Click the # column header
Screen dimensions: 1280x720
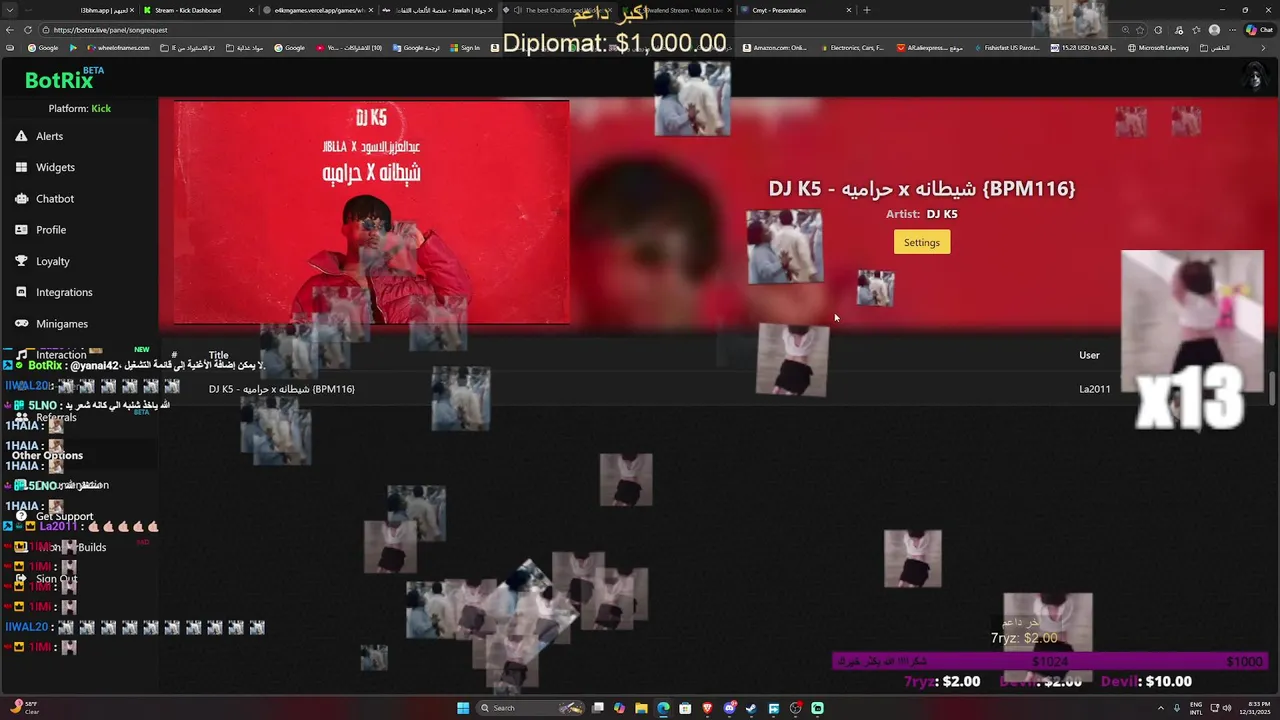click(x=174, y=355)
